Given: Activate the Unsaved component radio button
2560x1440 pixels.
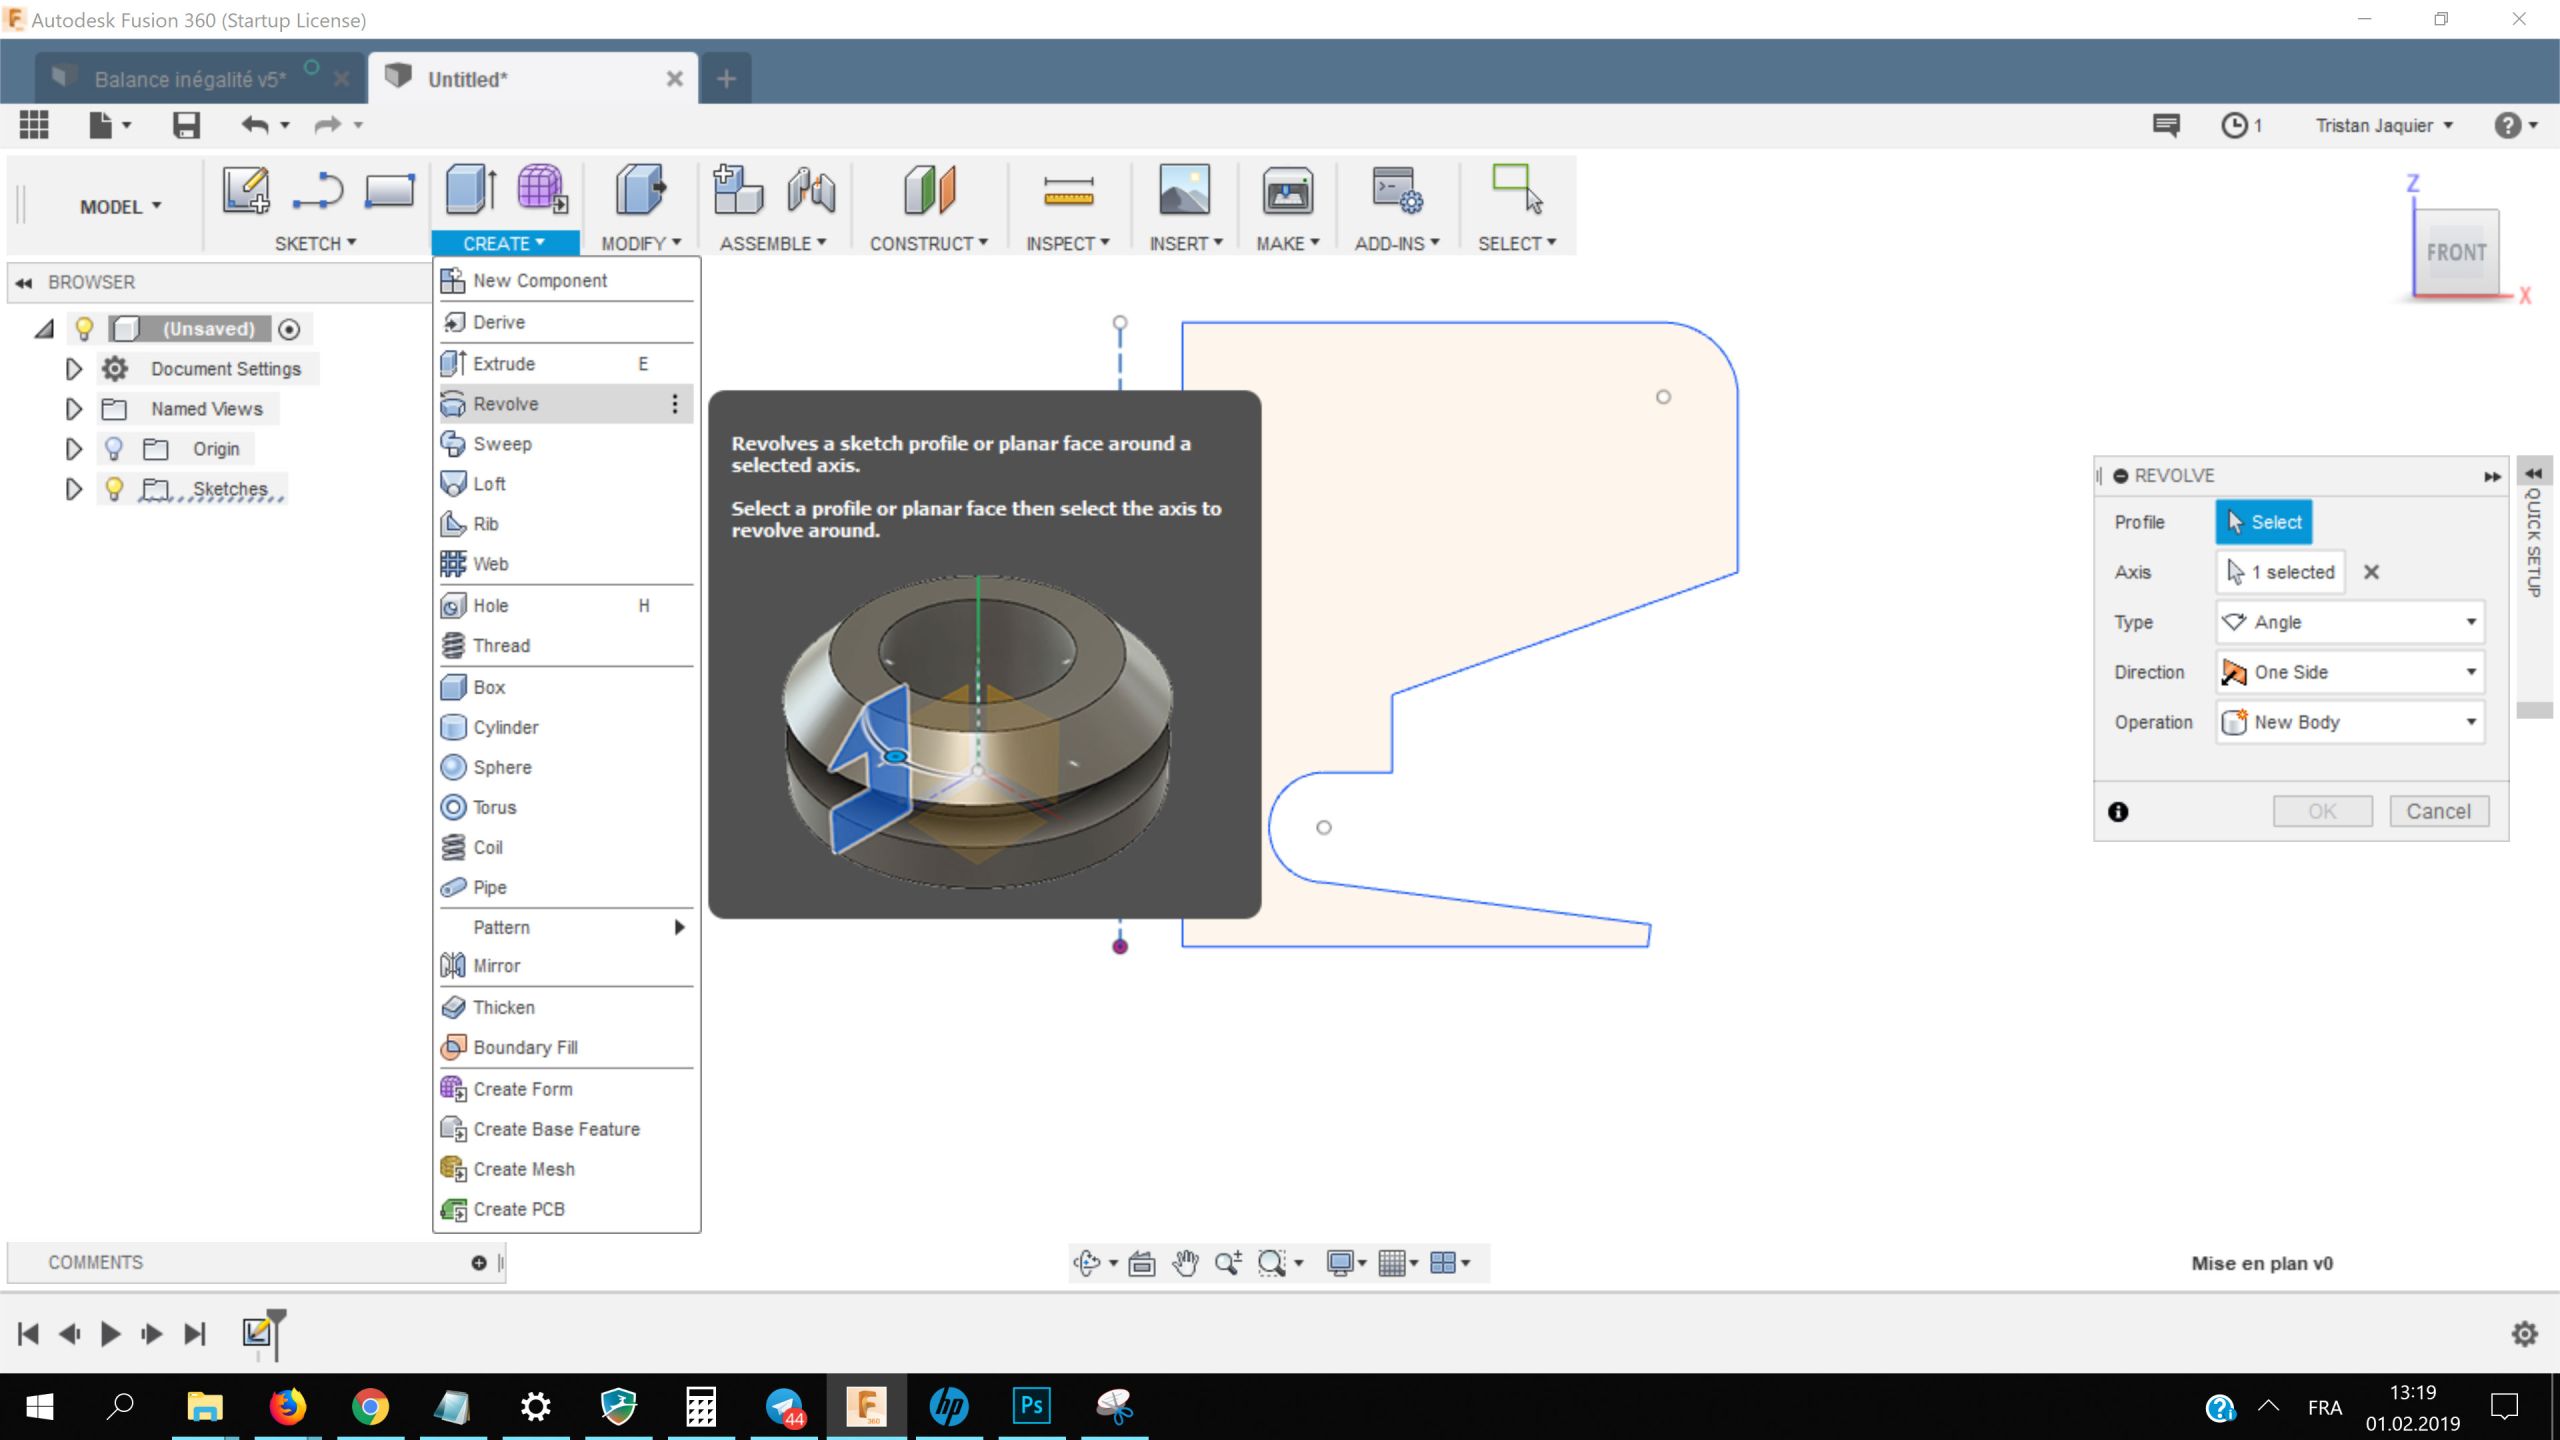Looking at the screenshot, I should [289, 329].
